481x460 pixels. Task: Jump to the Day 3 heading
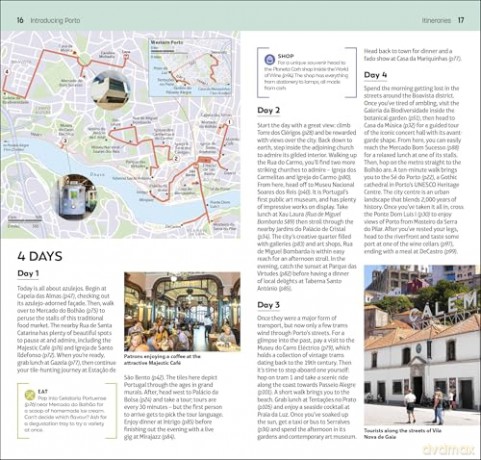(268, 305)
